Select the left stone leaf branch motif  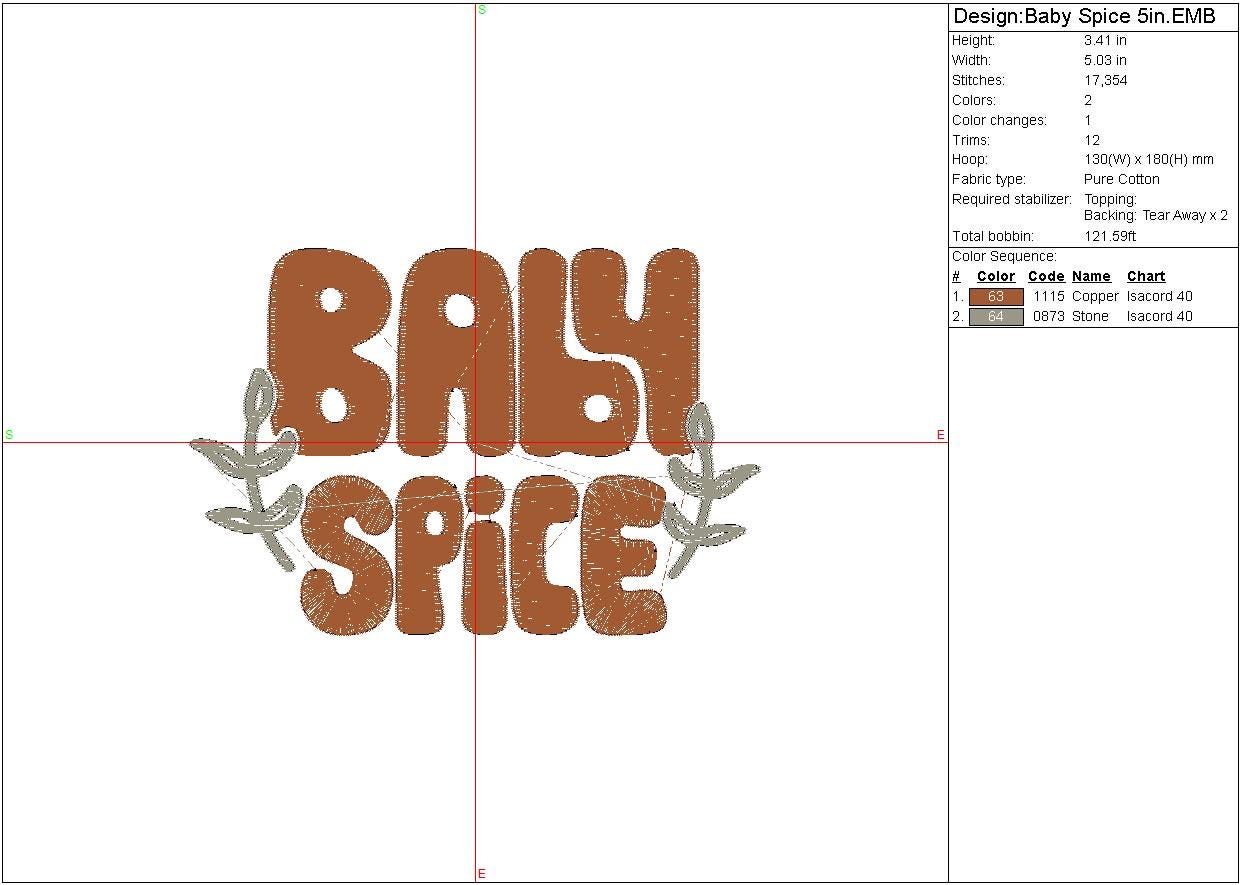pos(252,470)
